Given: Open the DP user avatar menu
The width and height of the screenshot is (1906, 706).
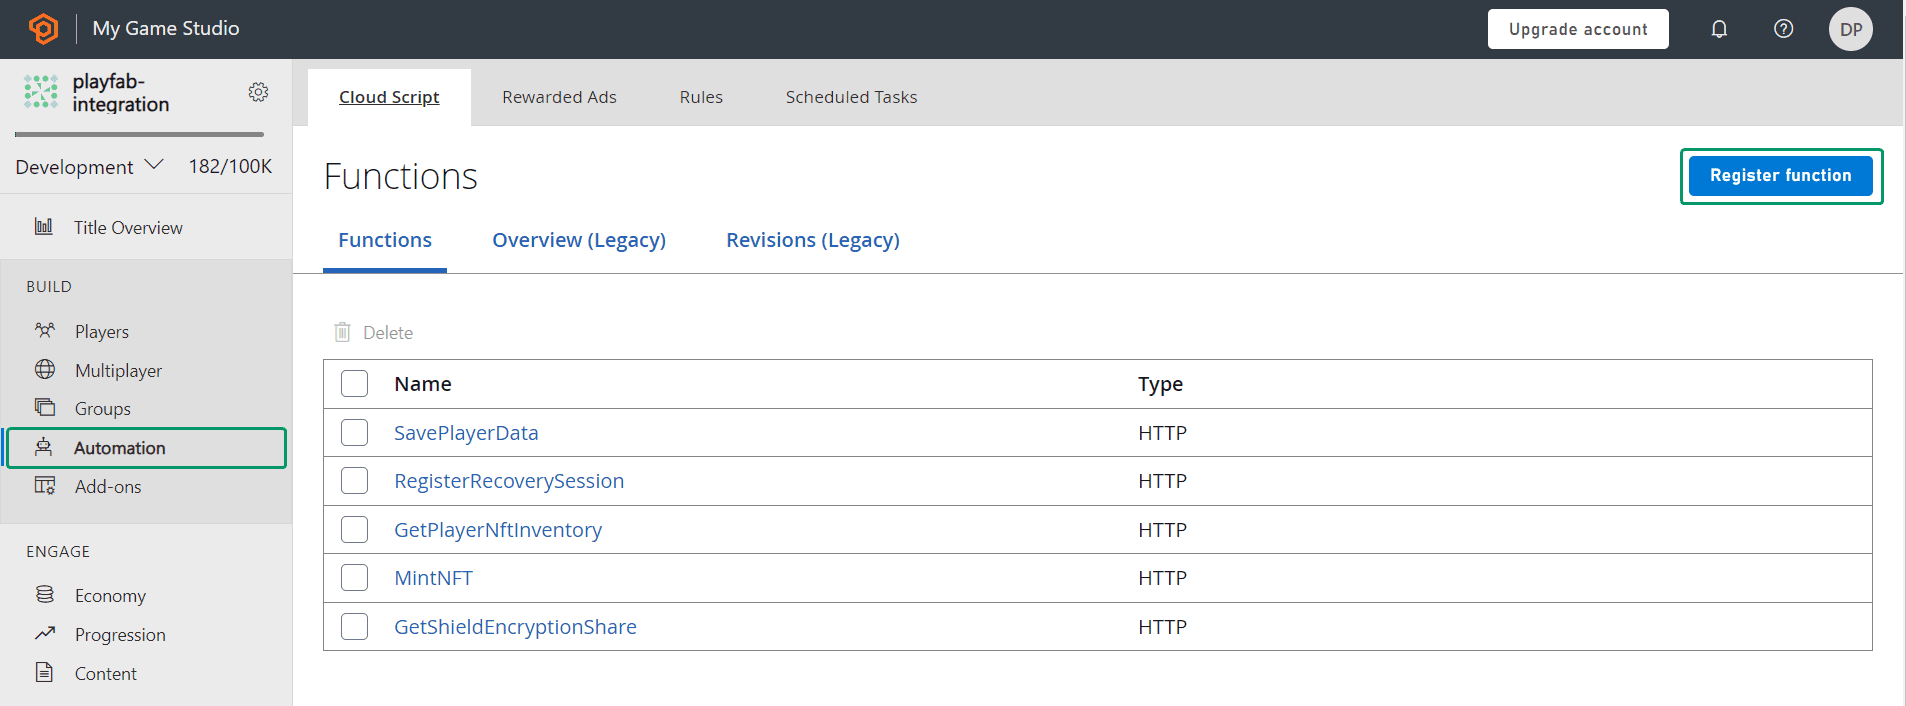Looking at the screenshot, I should (1851, 29).
